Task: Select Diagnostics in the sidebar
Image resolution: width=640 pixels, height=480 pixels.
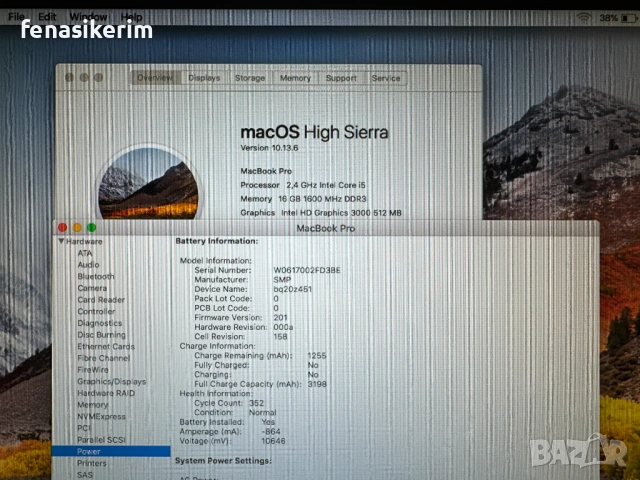Action: [x=100, y=323]
